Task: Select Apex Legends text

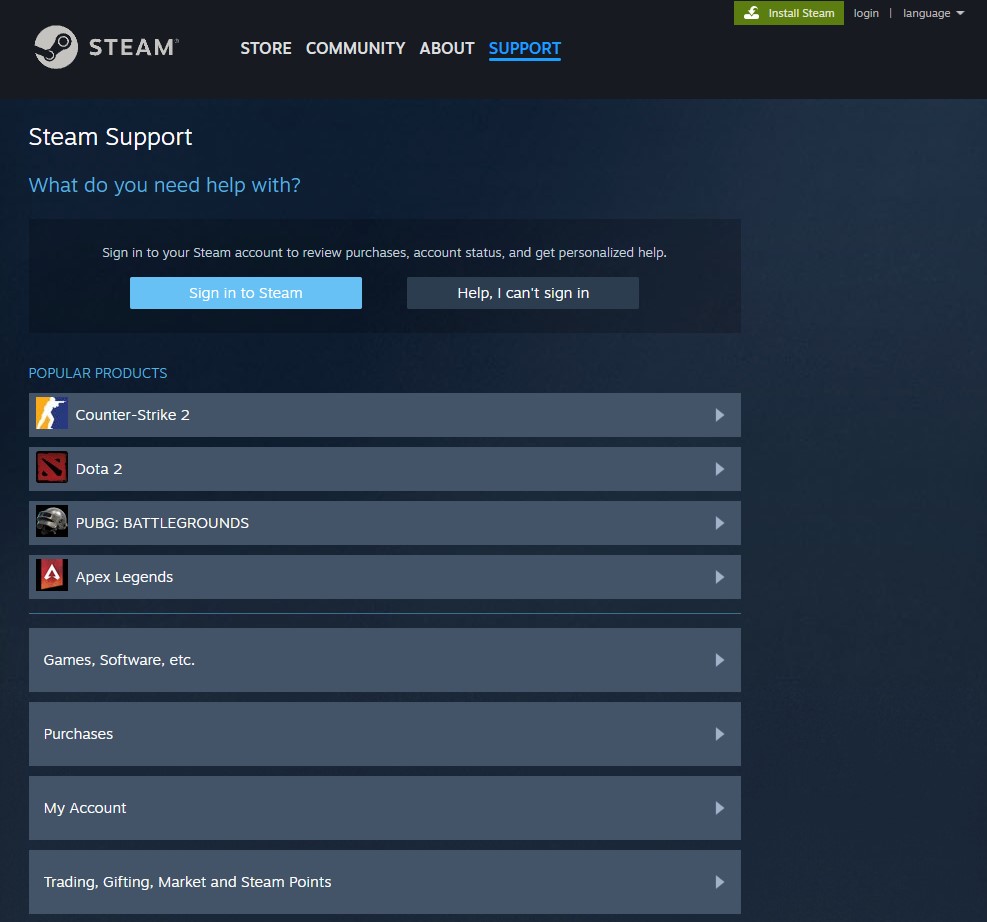Action: tap(124, 577)
